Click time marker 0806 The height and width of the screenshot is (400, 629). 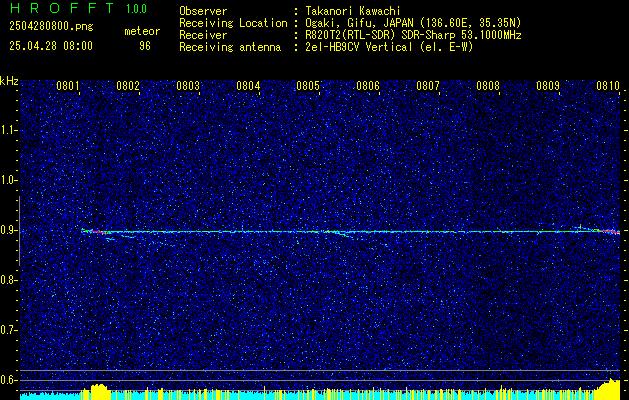click(x=368, y=86)
